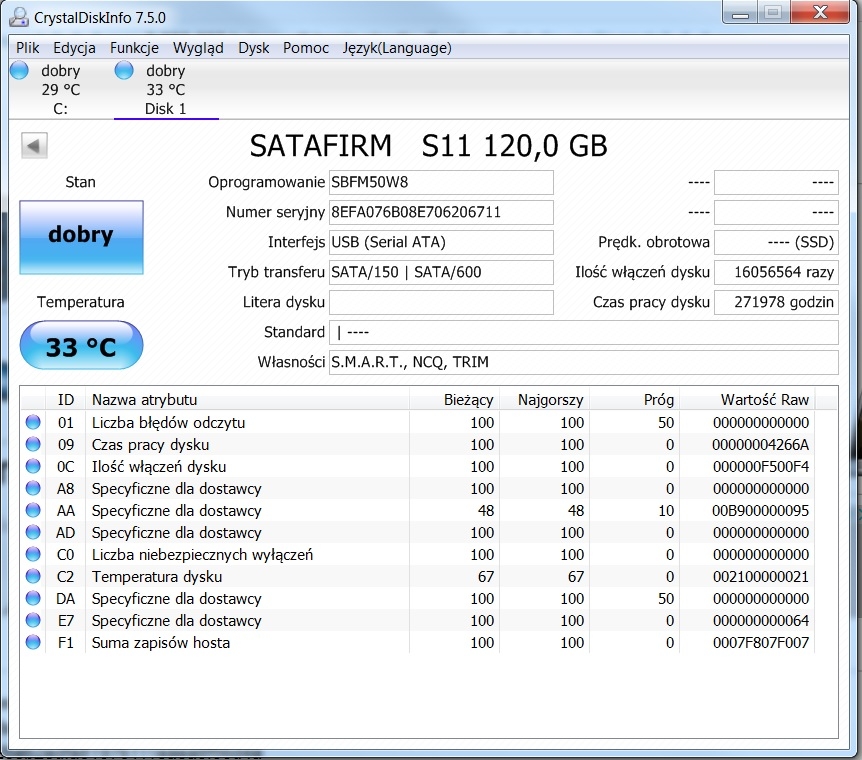Screen dimensions: 862x760
Task: Click status orb for attribute C2
Action: tap(33, 576)
